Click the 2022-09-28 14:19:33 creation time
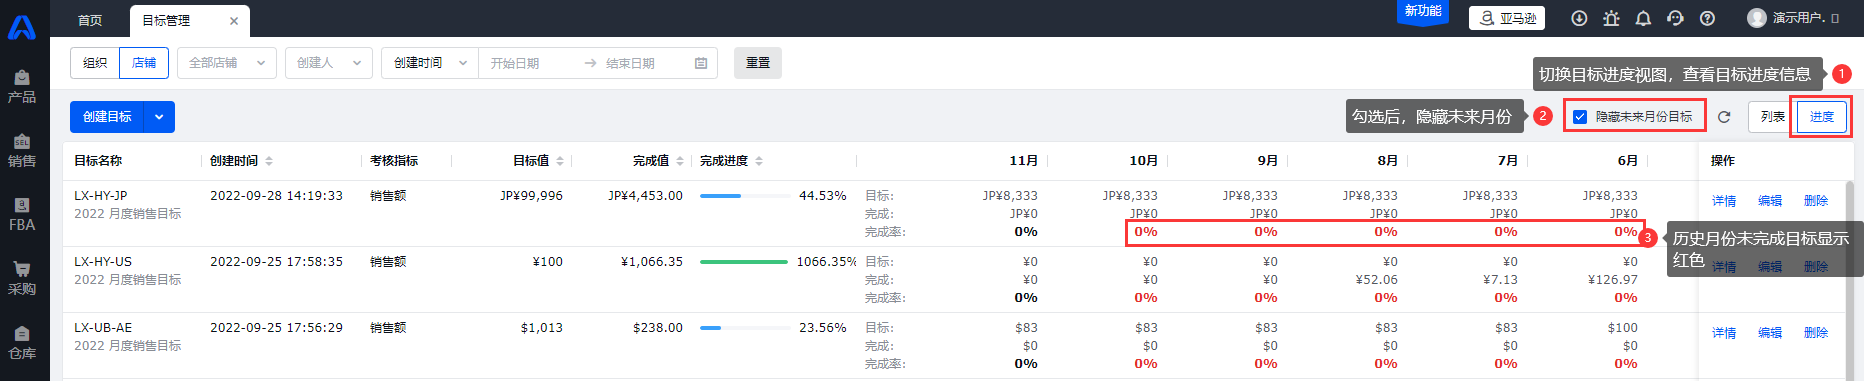Viewport: 1864px width, 381px height. tap(276, 196)
